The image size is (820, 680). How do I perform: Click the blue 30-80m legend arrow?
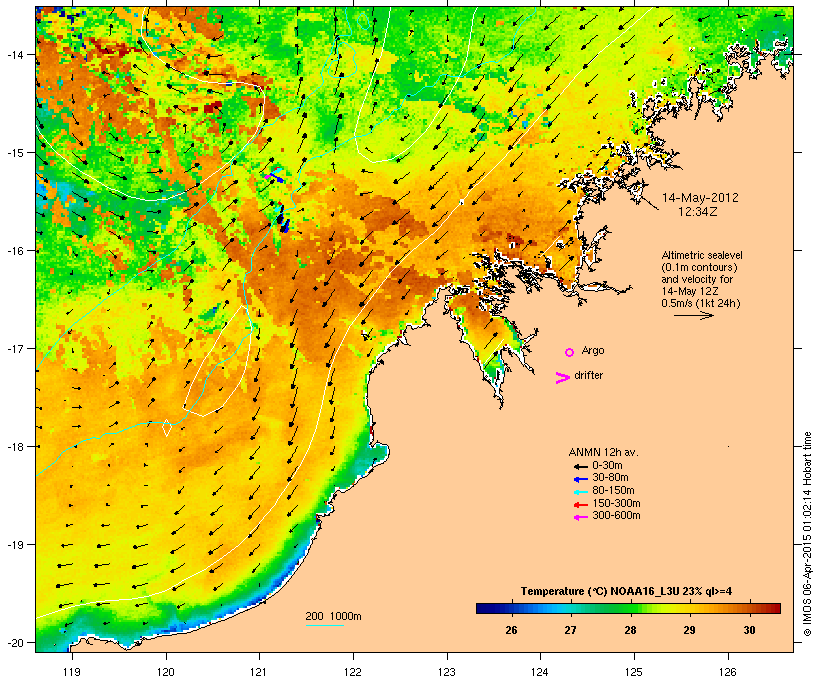pyautogui.click(x=580, y=479)
